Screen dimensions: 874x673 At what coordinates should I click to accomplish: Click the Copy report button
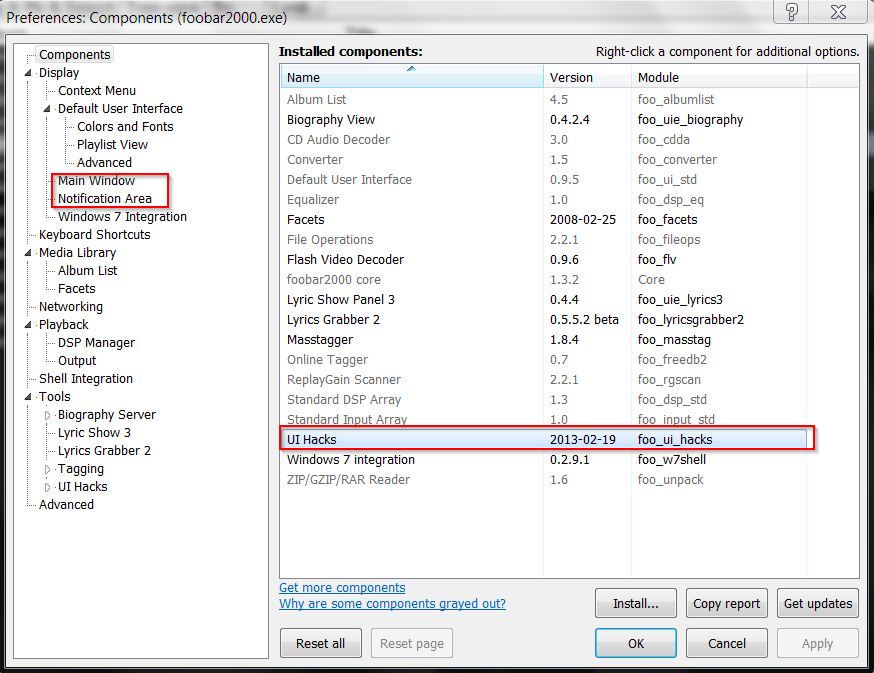pyautogui.click(x=726, y=603)
